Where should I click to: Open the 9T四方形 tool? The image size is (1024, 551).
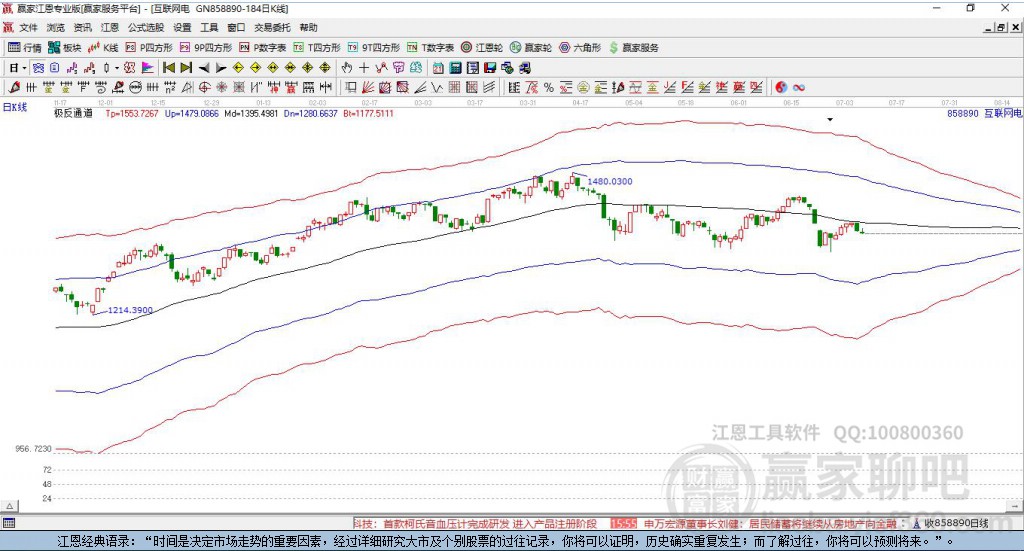tap(374, 48)
